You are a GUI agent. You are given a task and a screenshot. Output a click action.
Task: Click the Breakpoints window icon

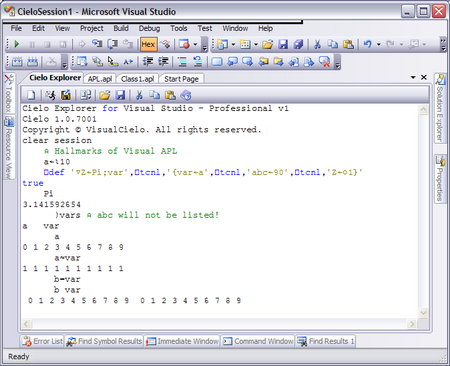[184, 44]
